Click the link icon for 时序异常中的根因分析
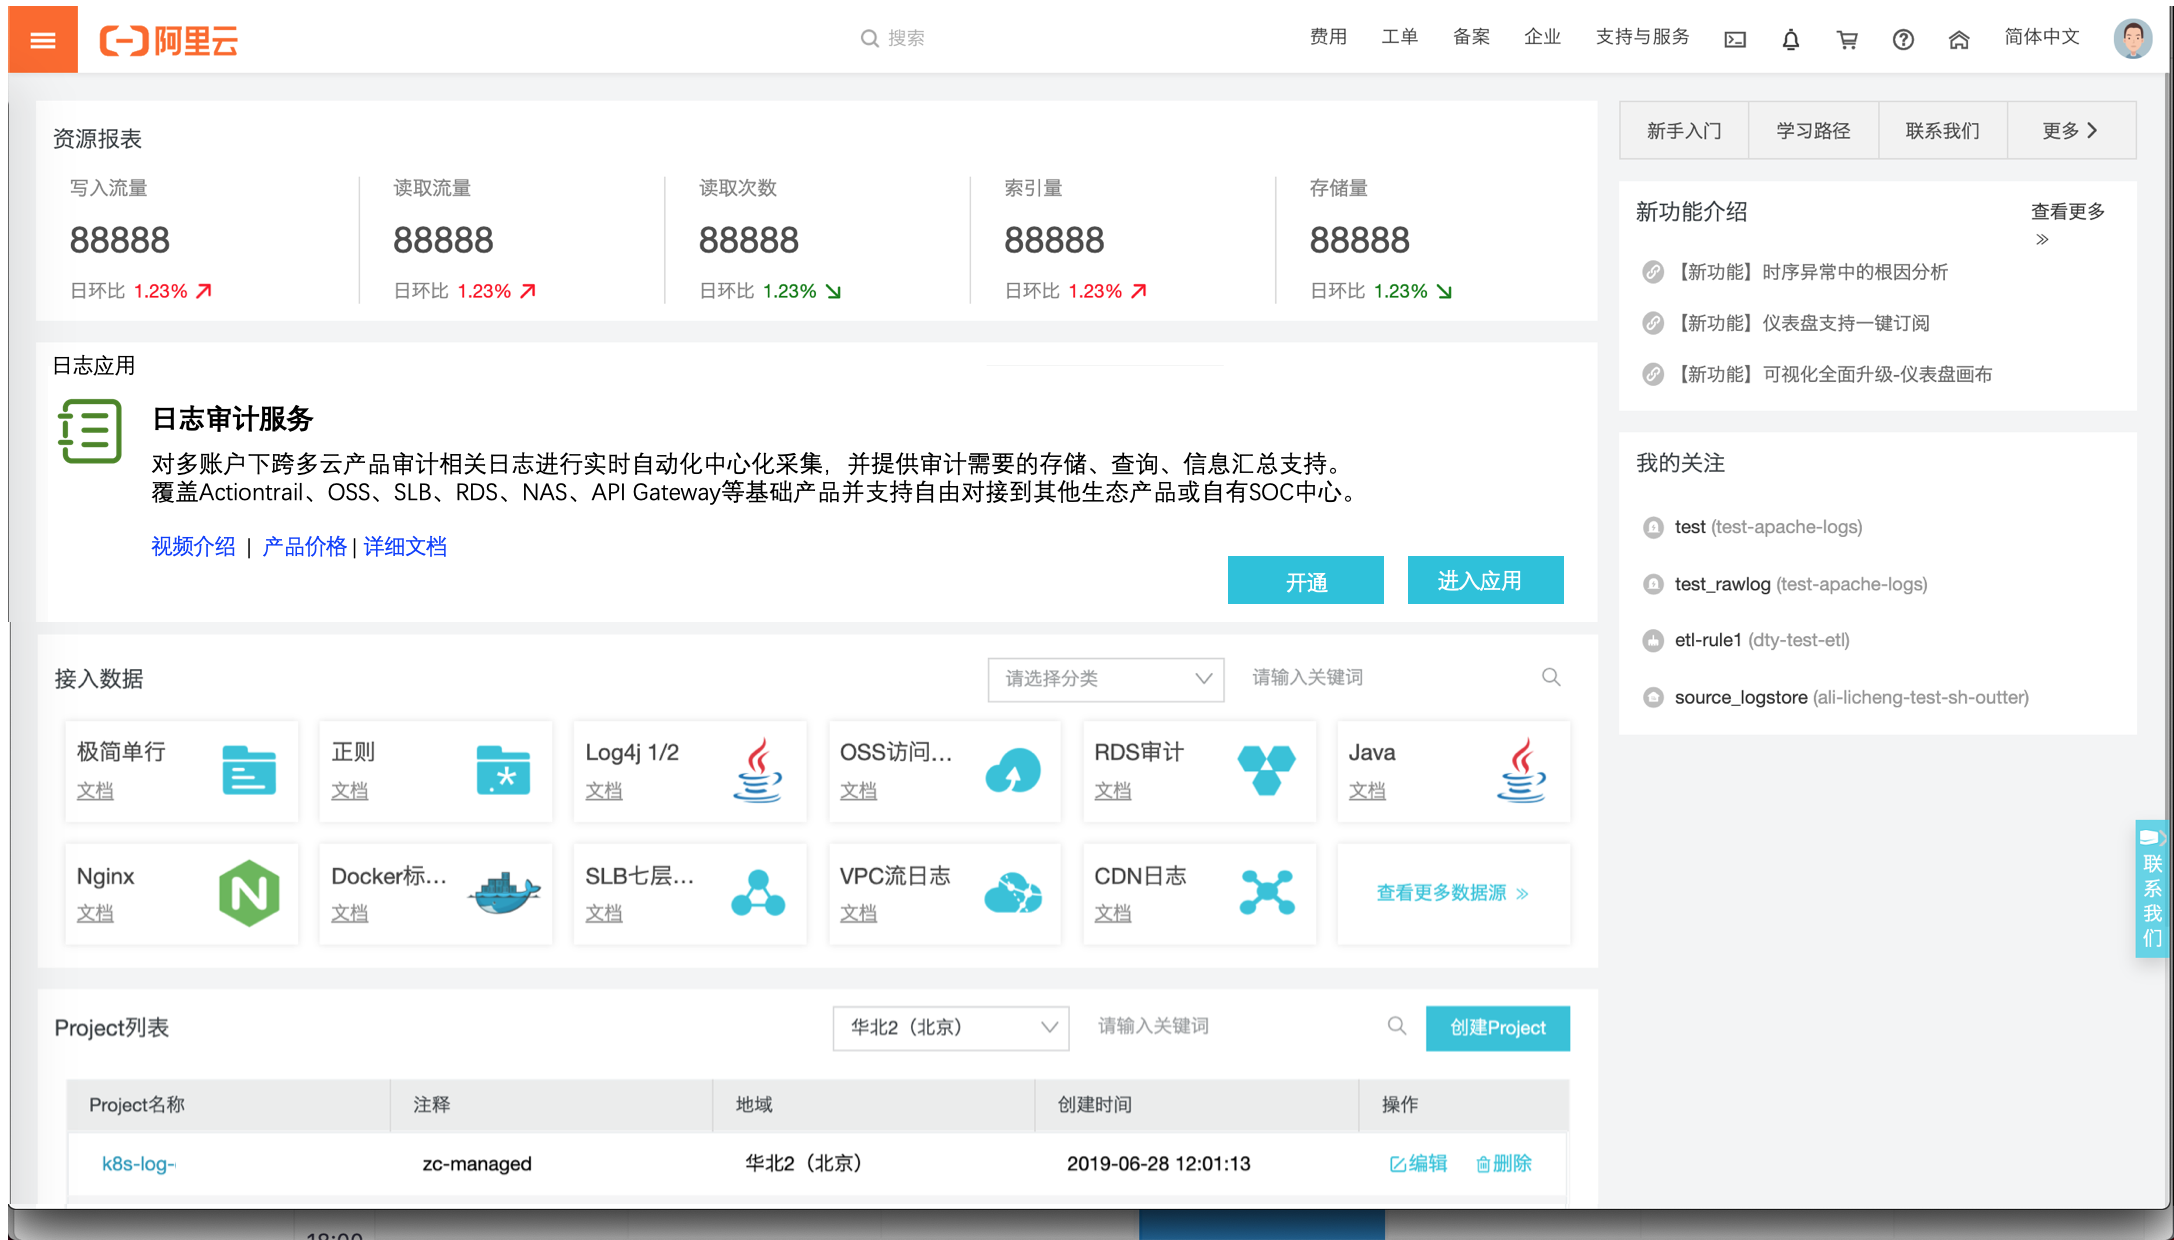The image size is (2174, 1240). click(1653, 272)
